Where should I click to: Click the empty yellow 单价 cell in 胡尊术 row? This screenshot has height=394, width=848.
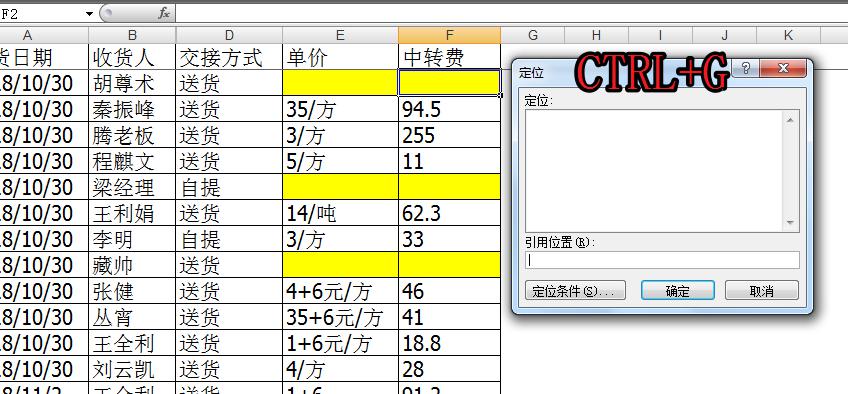coord(340,83)
